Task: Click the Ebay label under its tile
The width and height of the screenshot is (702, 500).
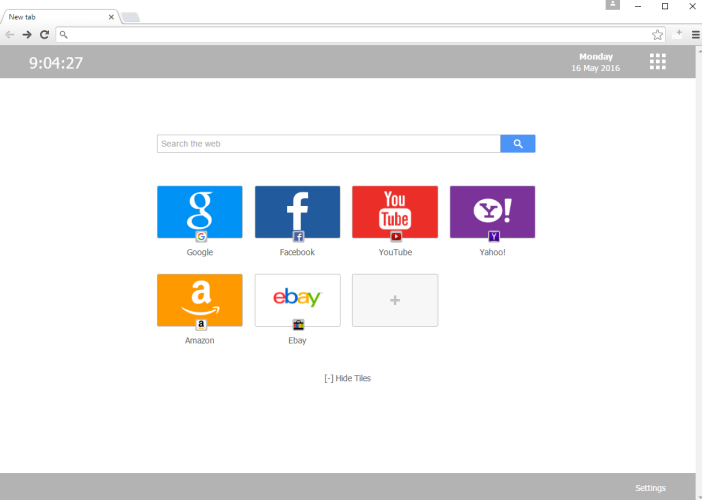Action: (297, 340)
